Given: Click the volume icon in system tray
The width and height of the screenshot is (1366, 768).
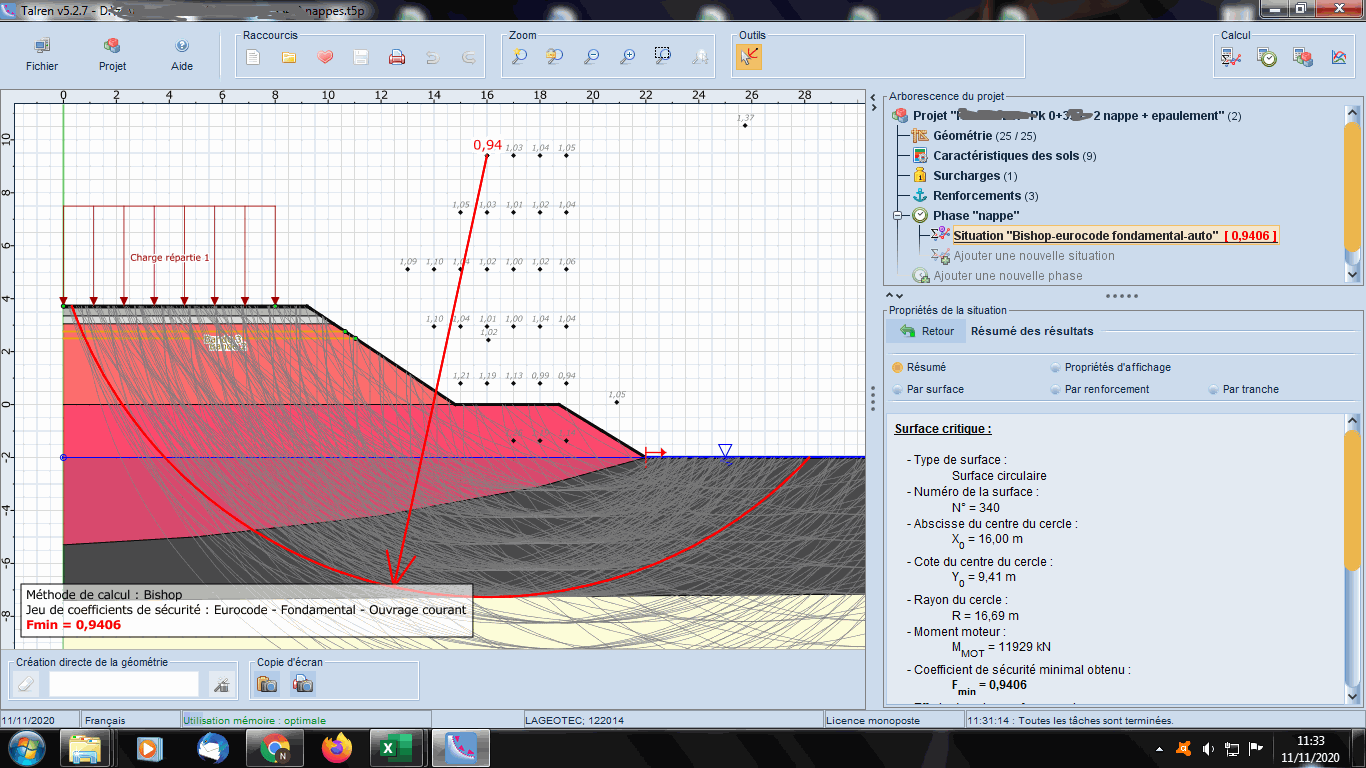Looking at the screenshot, I should click(1208, 748).
